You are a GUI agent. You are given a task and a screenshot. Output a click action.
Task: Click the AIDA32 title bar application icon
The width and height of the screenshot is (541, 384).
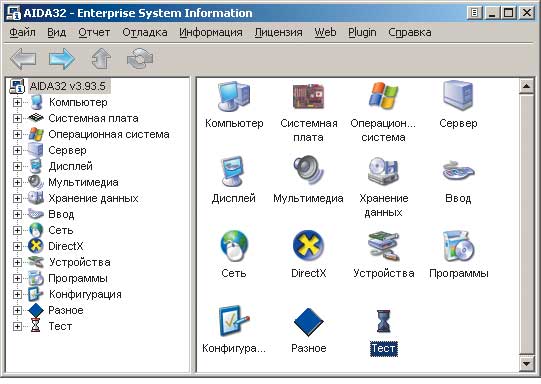pos(14,13)
